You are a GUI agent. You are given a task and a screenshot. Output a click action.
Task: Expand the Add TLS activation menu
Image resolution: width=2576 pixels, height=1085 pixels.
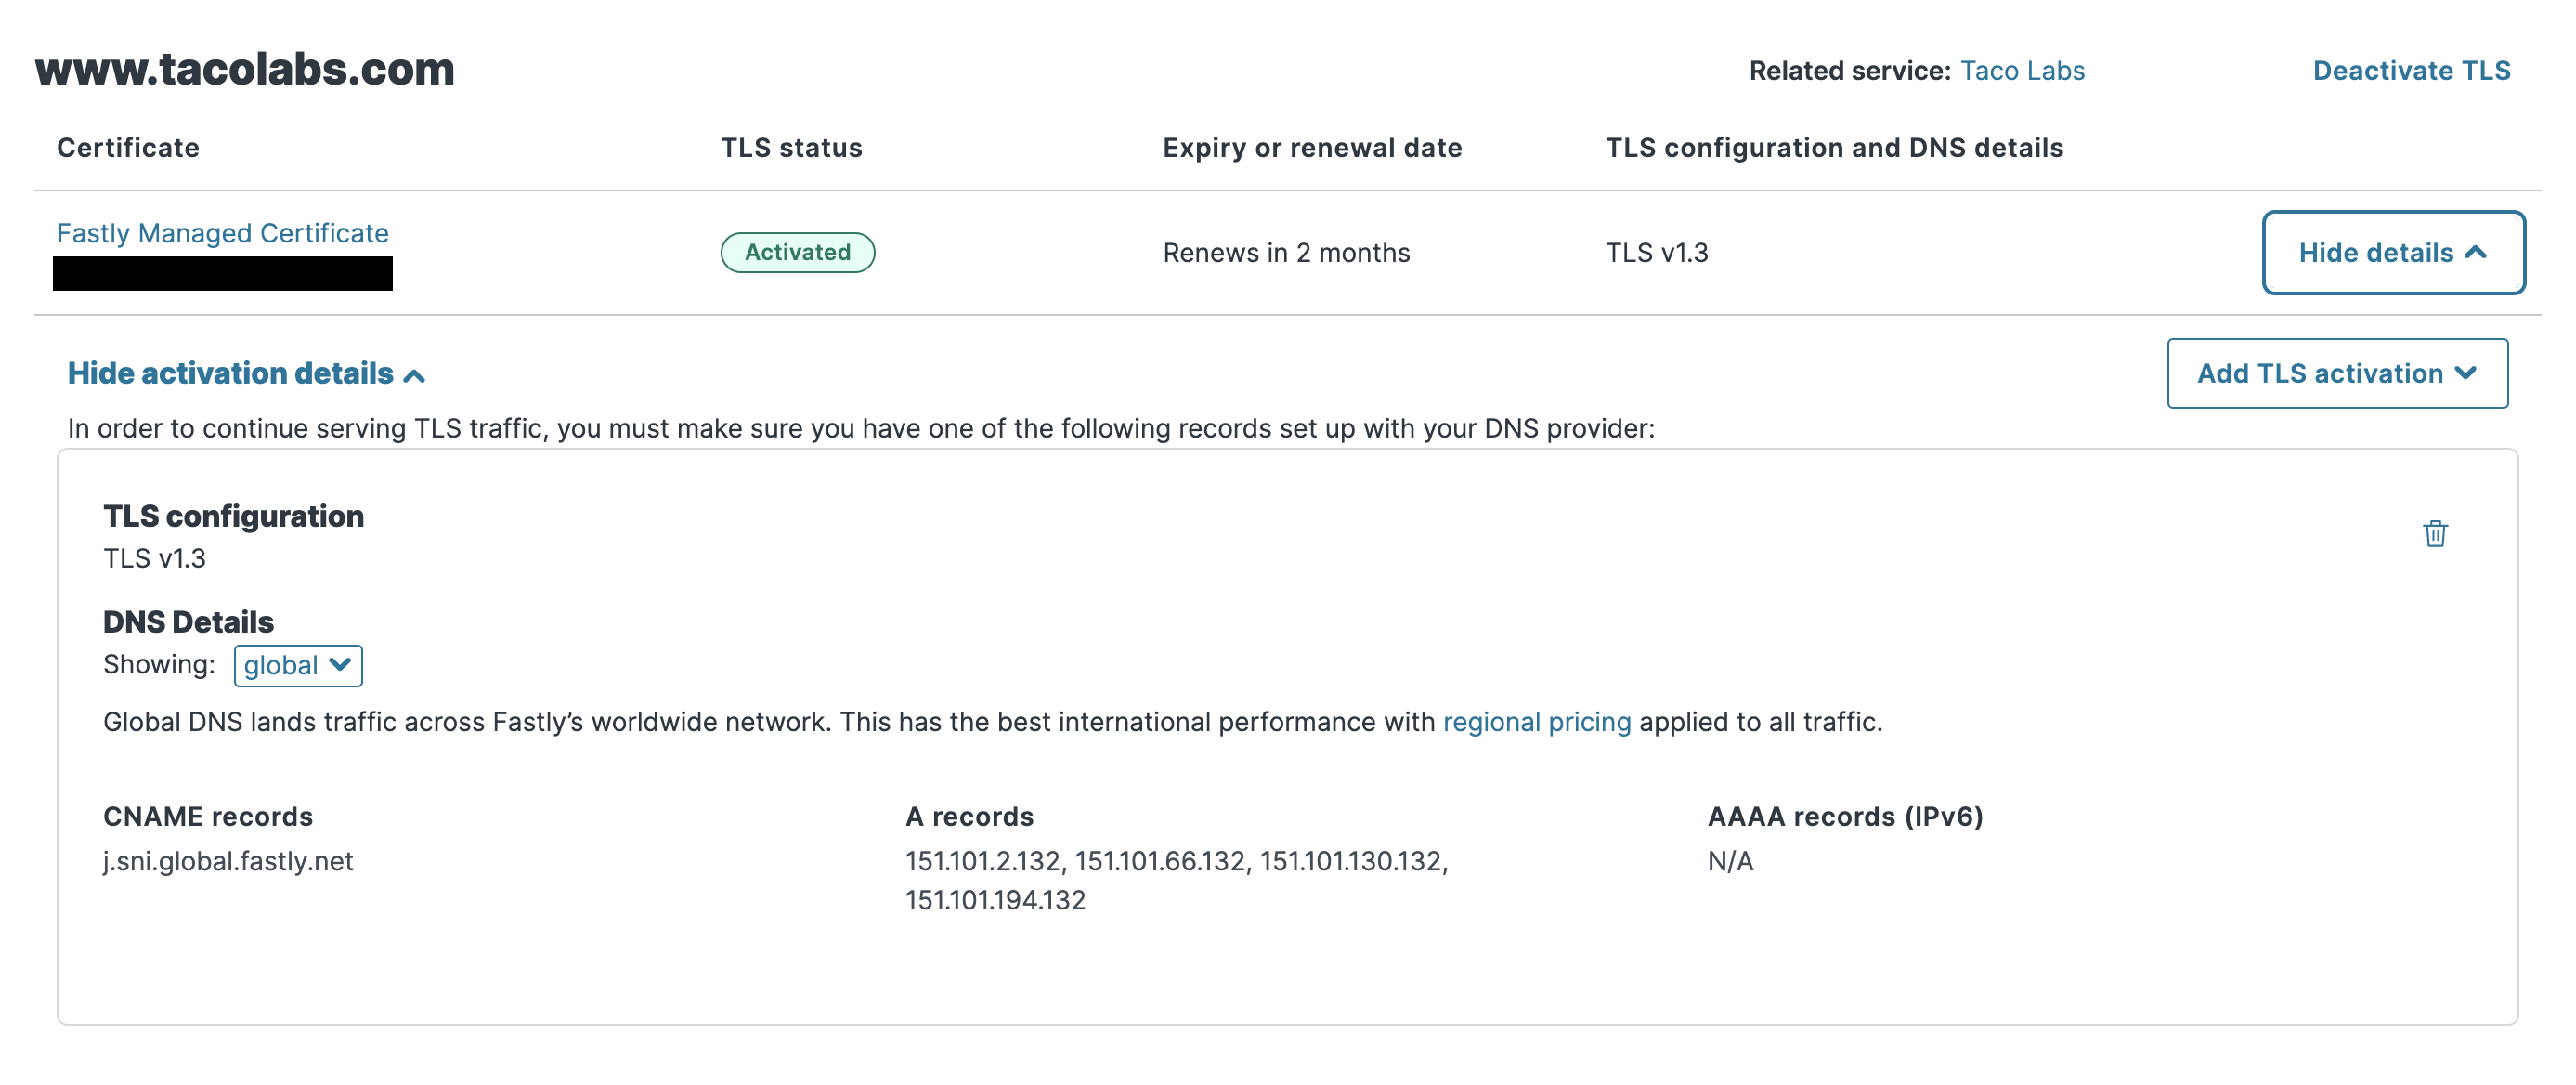2337,373
